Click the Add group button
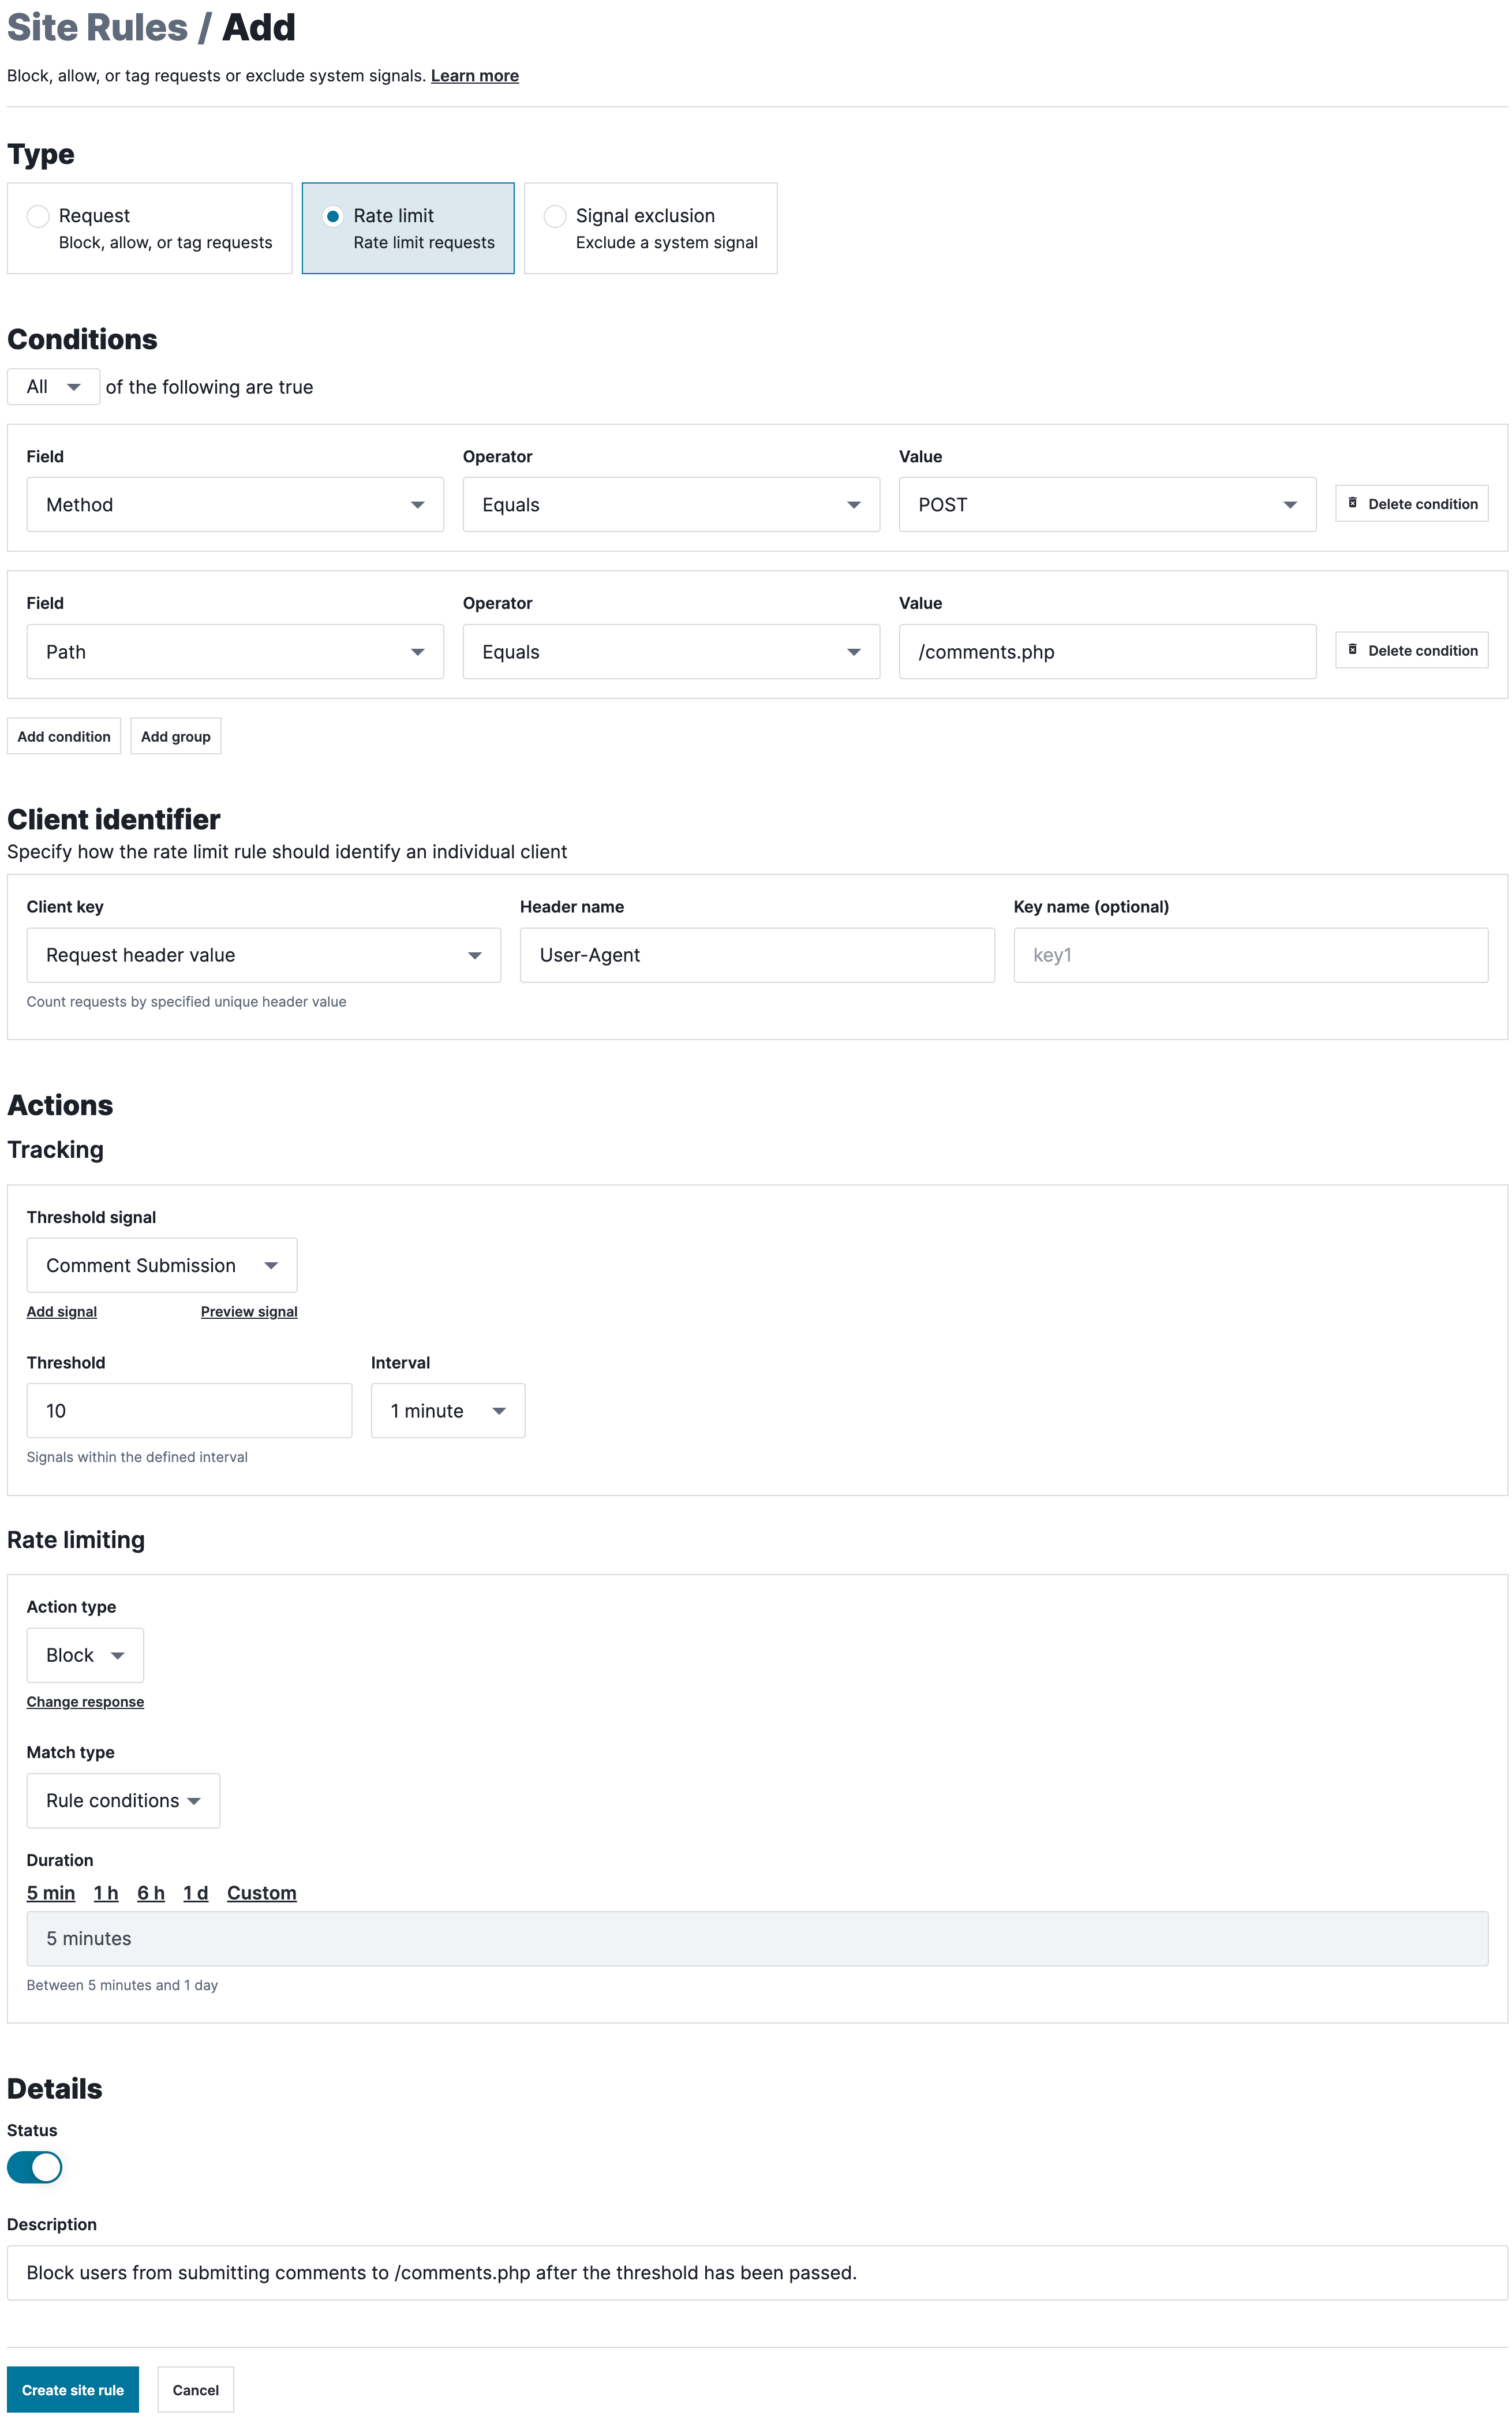This screenshot has width=1512, height=2423. (176, 736)
